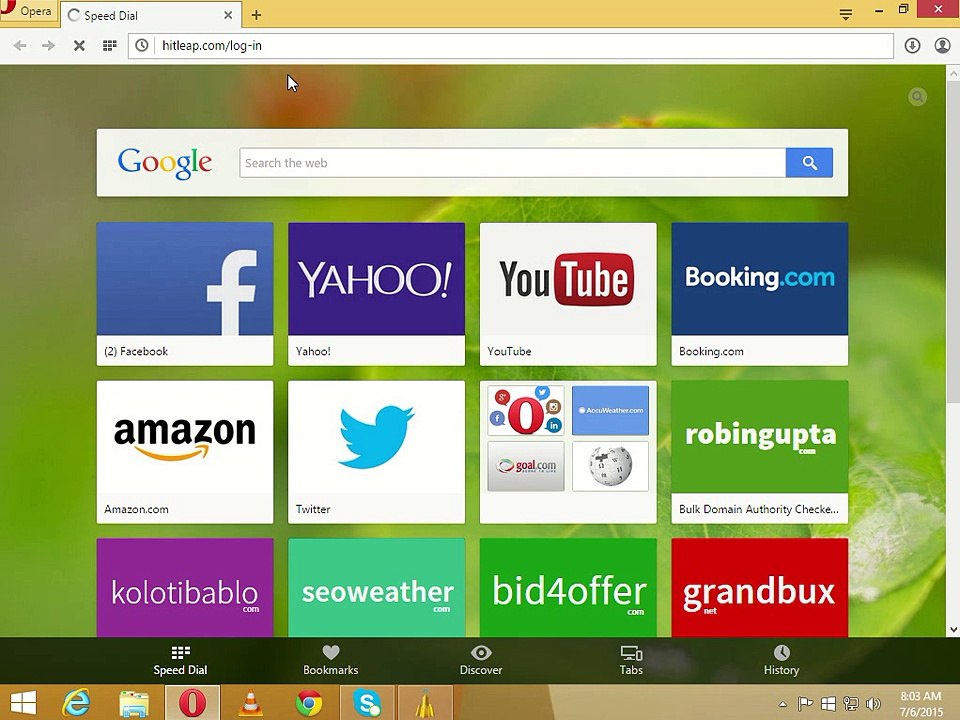Click the Google logo

[165, 163]
